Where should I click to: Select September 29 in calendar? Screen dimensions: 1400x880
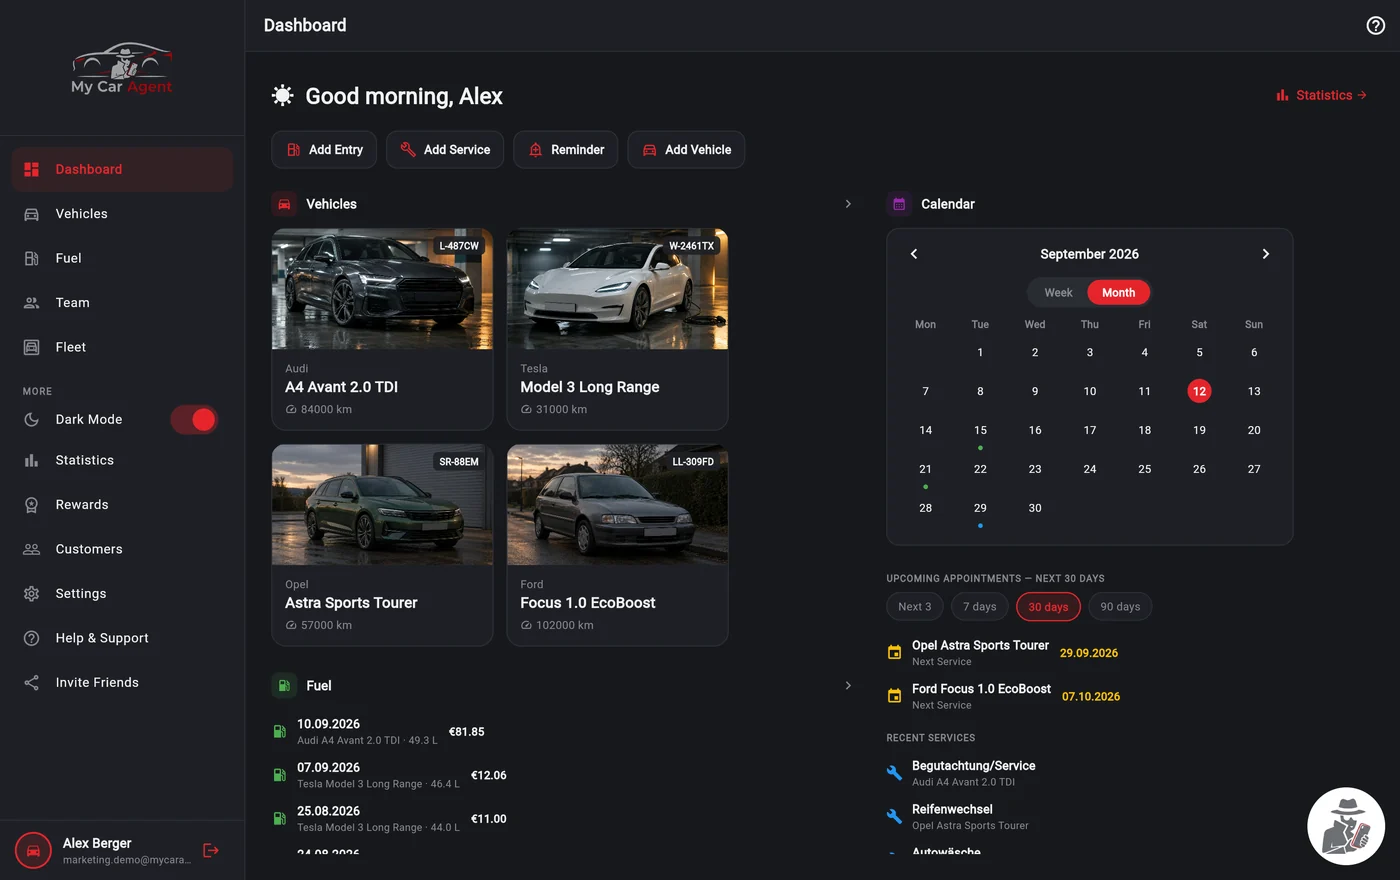[980, 508]
